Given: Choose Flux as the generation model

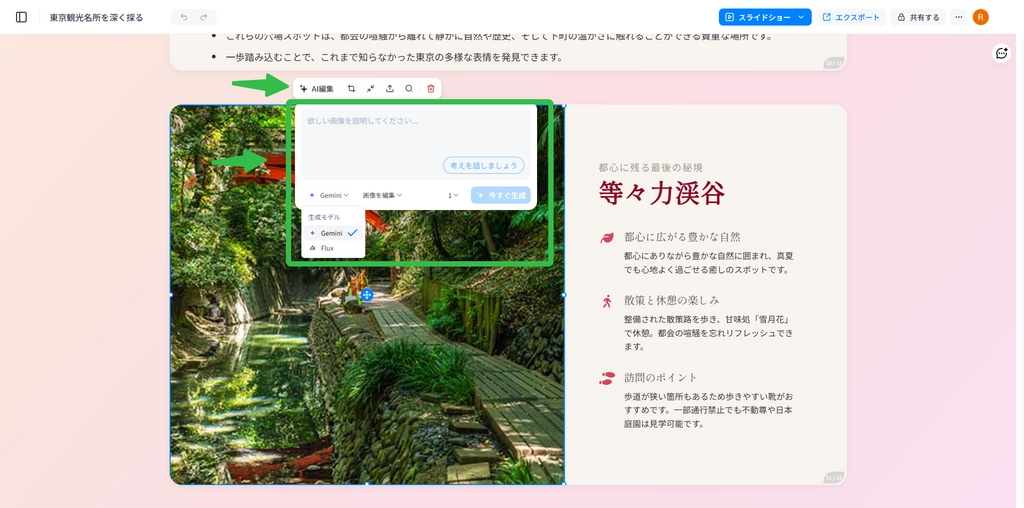Looking at the screenshot, I should [327, 248].
